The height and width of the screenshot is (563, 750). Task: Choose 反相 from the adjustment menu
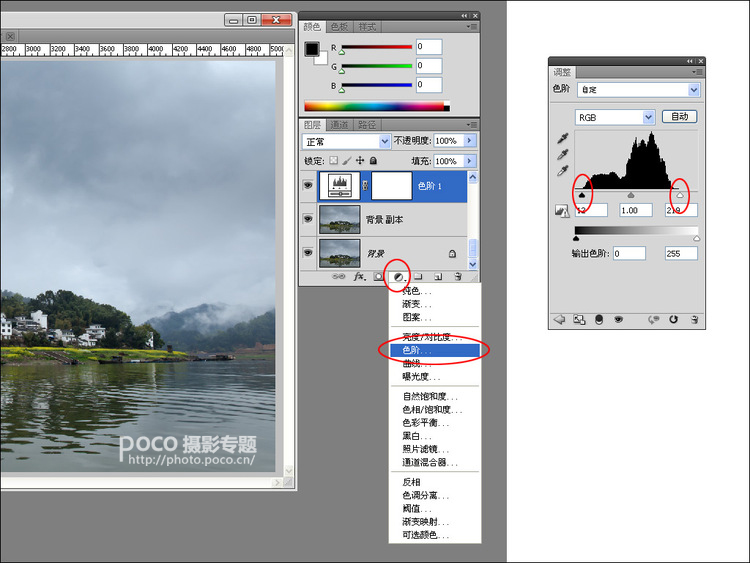[435, 482]
